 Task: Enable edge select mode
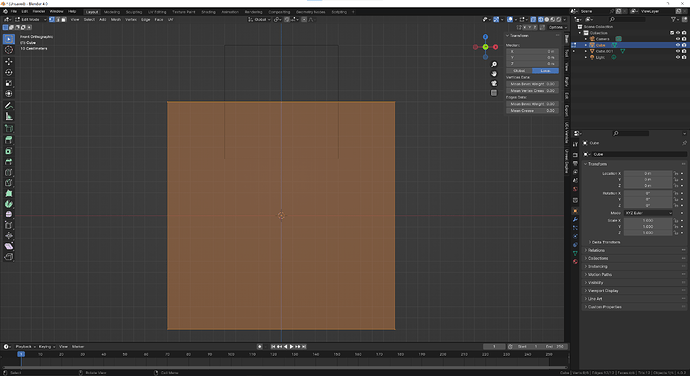58,20
